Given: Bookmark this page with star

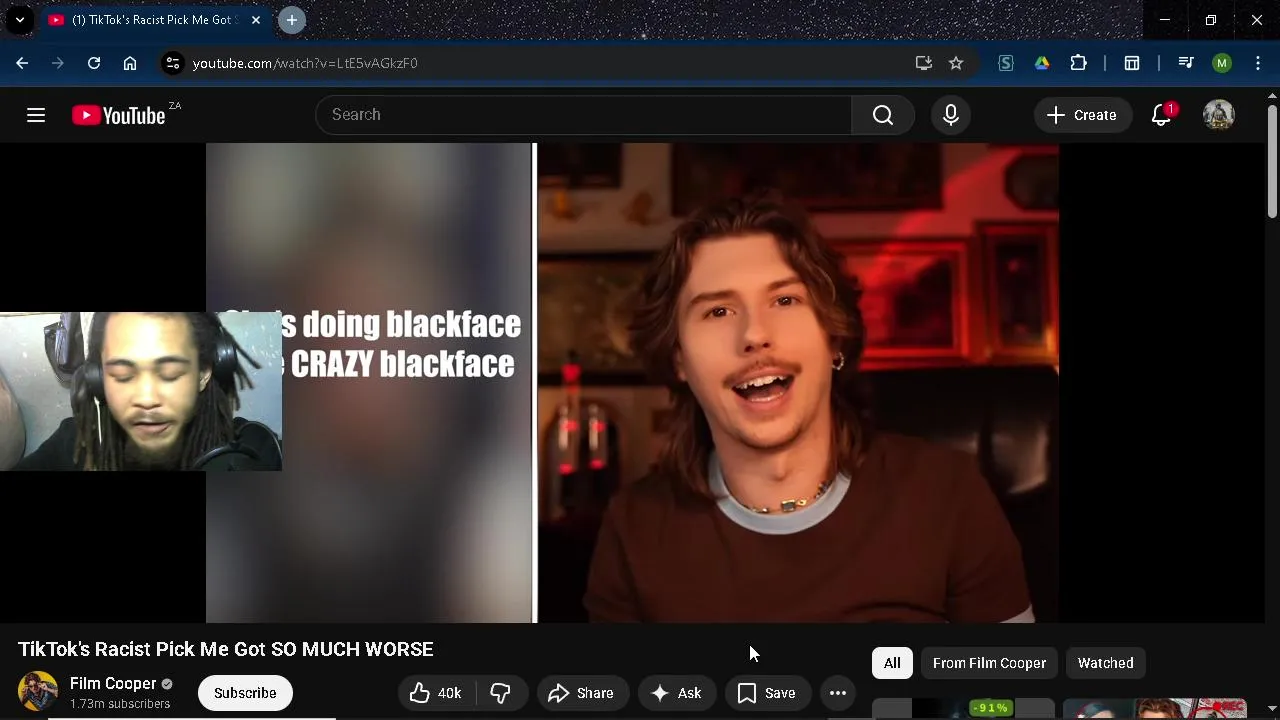Looking at the screenshot, I should [x=956, y=63].
